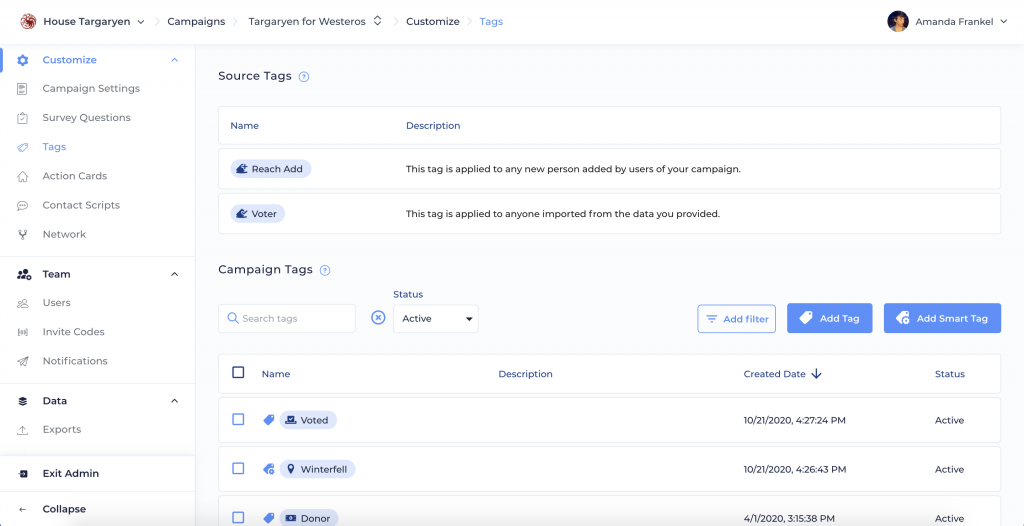Click the House Targaryen dragon logo
Image resolution: width=1024 pixels, height=526 pixels.
[29, 22]
